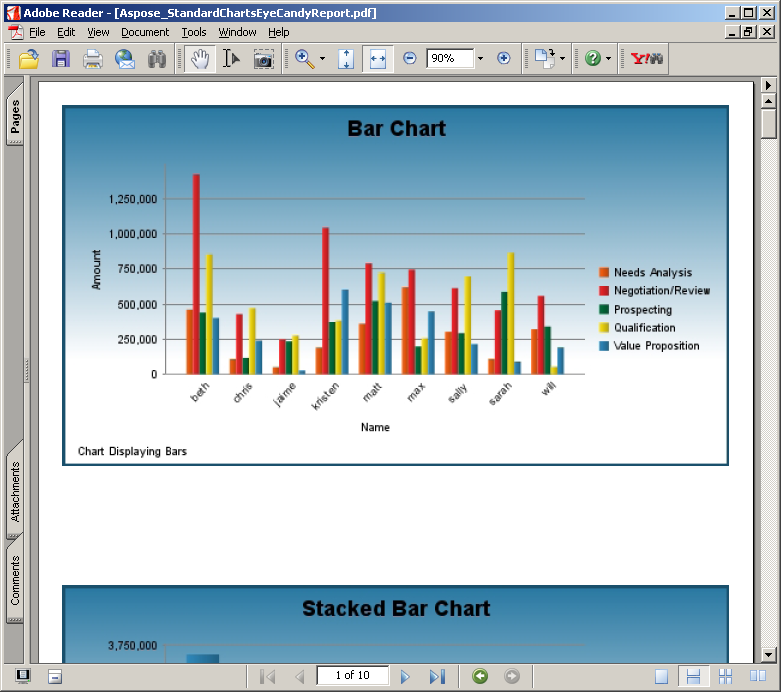Open the zoom percentage dropdown arrow
The width and height of the screenshot is (781, 692).
pyautogui.click(x=480, y=59)
